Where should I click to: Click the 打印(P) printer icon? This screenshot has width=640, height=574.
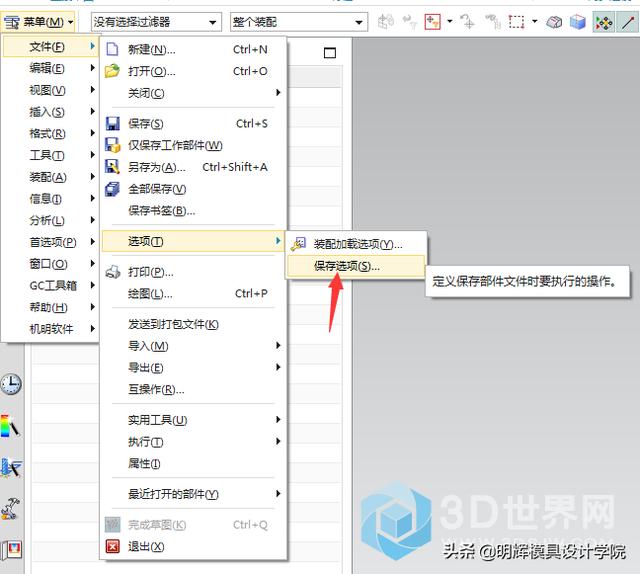113,272
